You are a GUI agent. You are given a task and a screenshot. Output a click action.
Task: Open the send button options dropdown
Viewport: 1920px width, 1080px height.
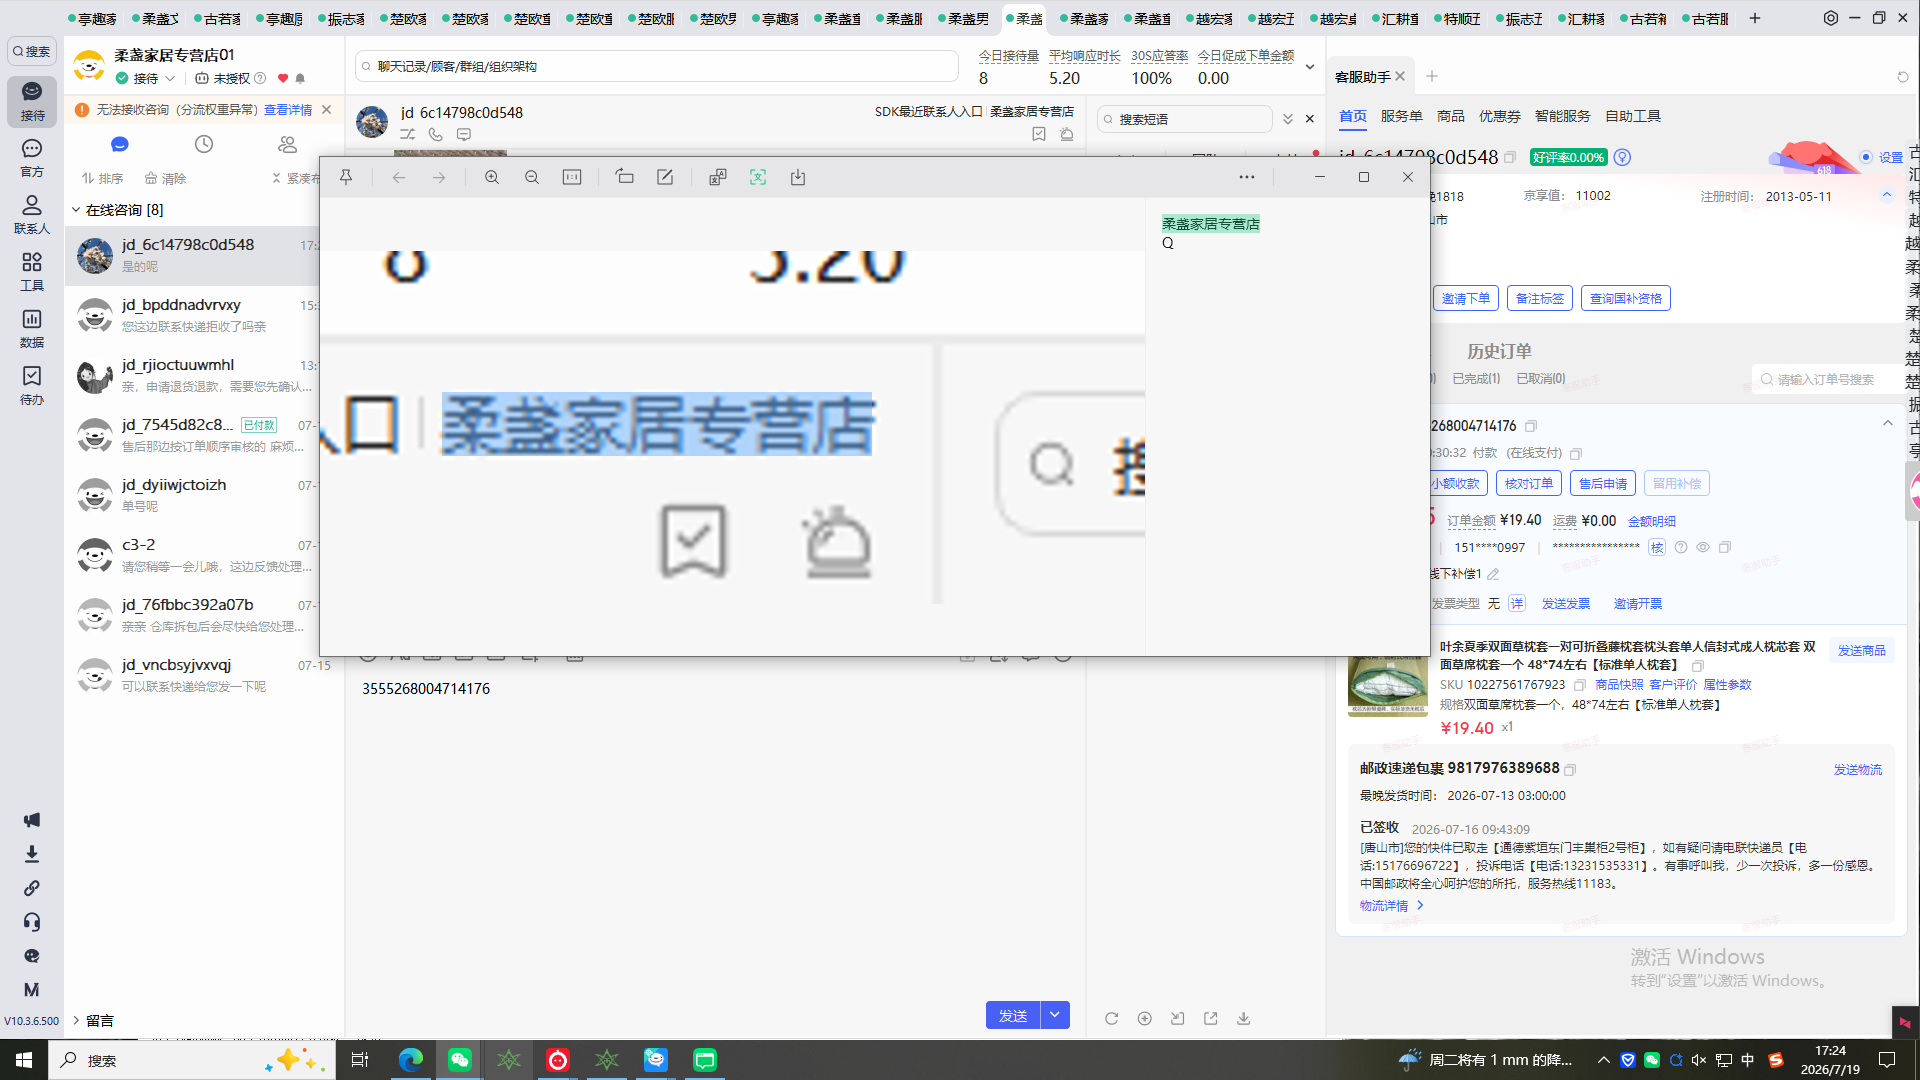pyautogui.click(x=1055, y=1015)
